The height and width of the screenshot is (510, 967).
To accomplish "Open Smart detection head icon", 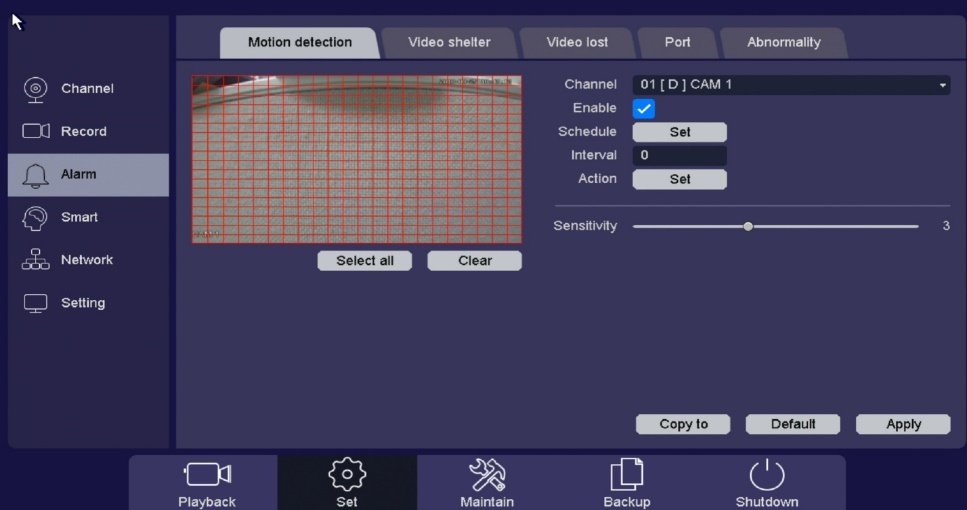I will 36,217.
